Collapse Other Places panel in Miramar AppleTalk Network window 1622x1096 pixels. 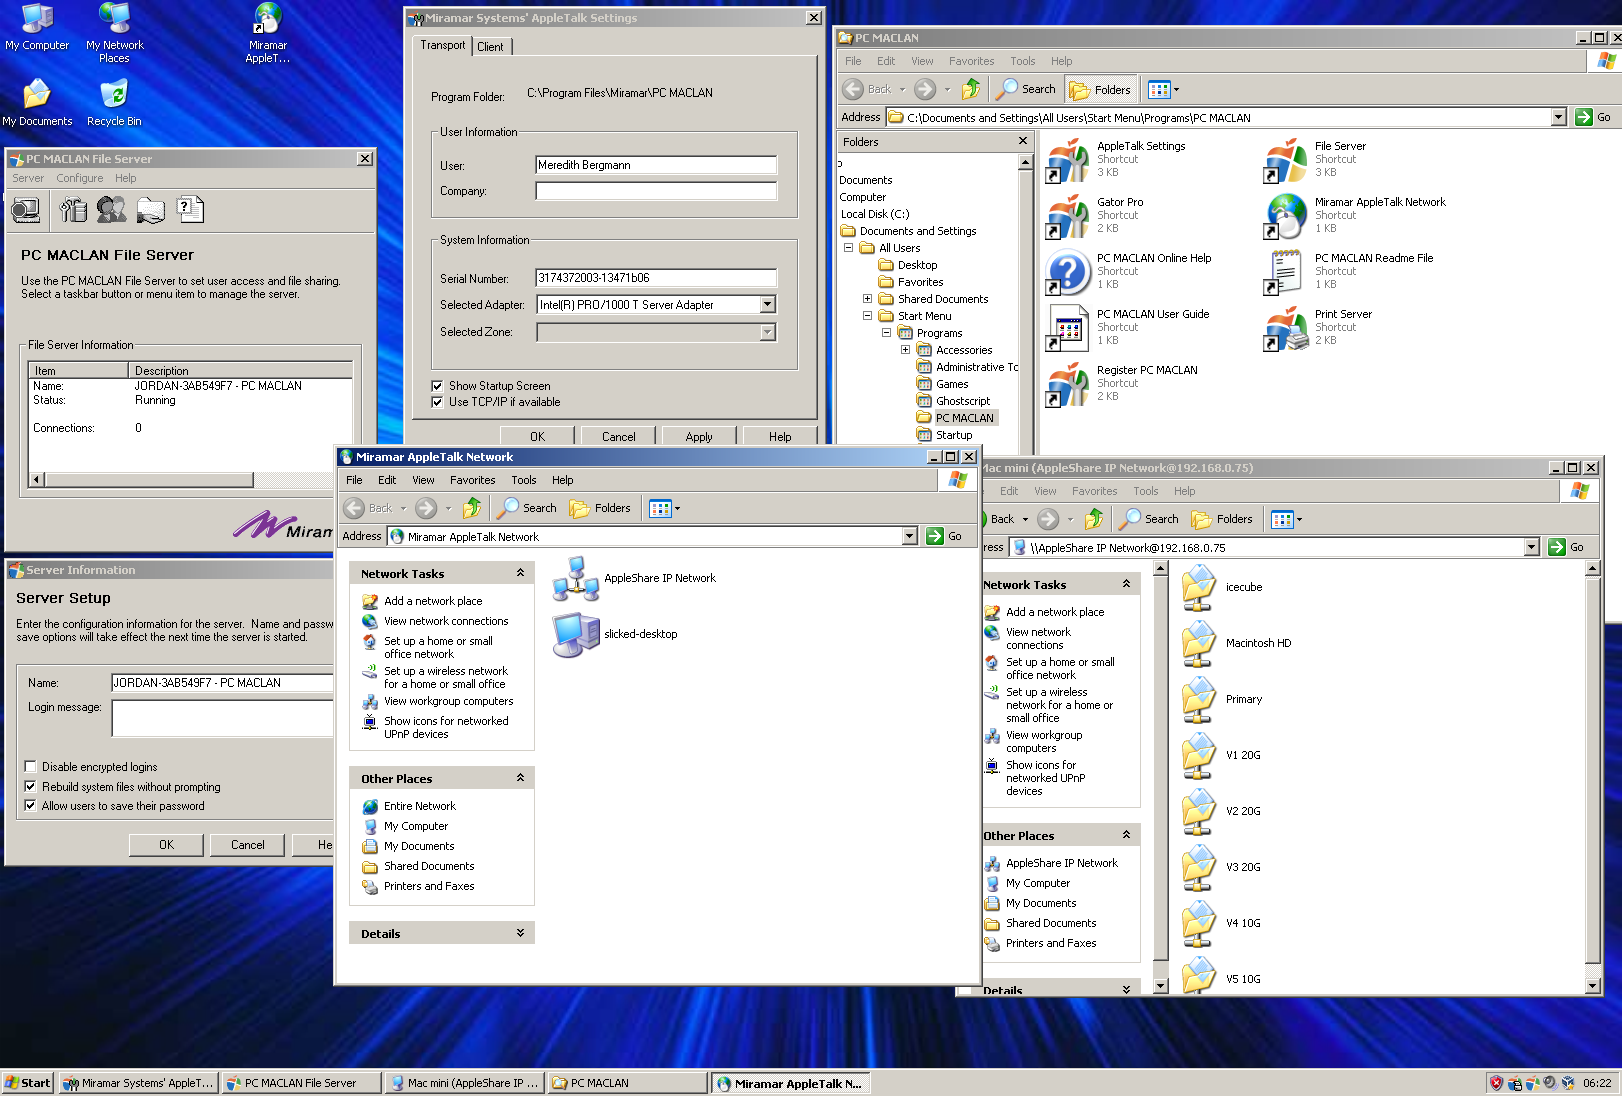coord(520,778)
